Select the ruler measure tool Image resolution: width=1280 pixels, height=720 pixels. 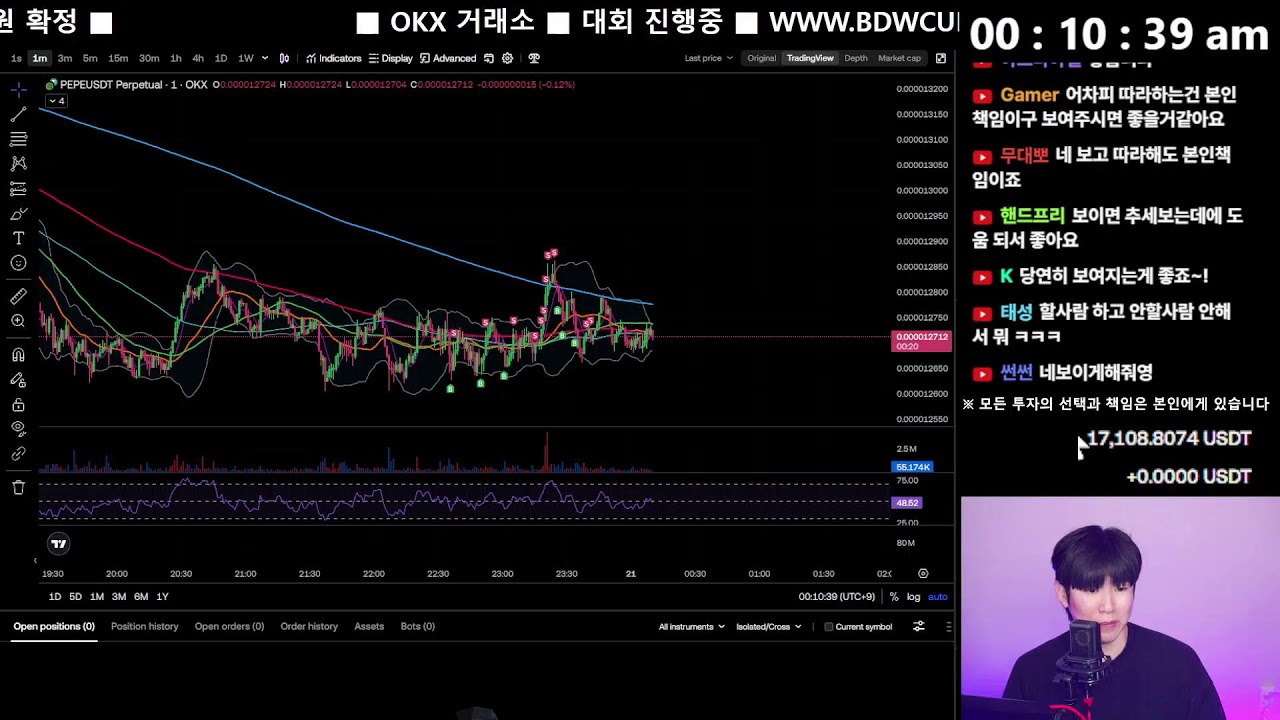pyautogui.click(x=18, y=296)
